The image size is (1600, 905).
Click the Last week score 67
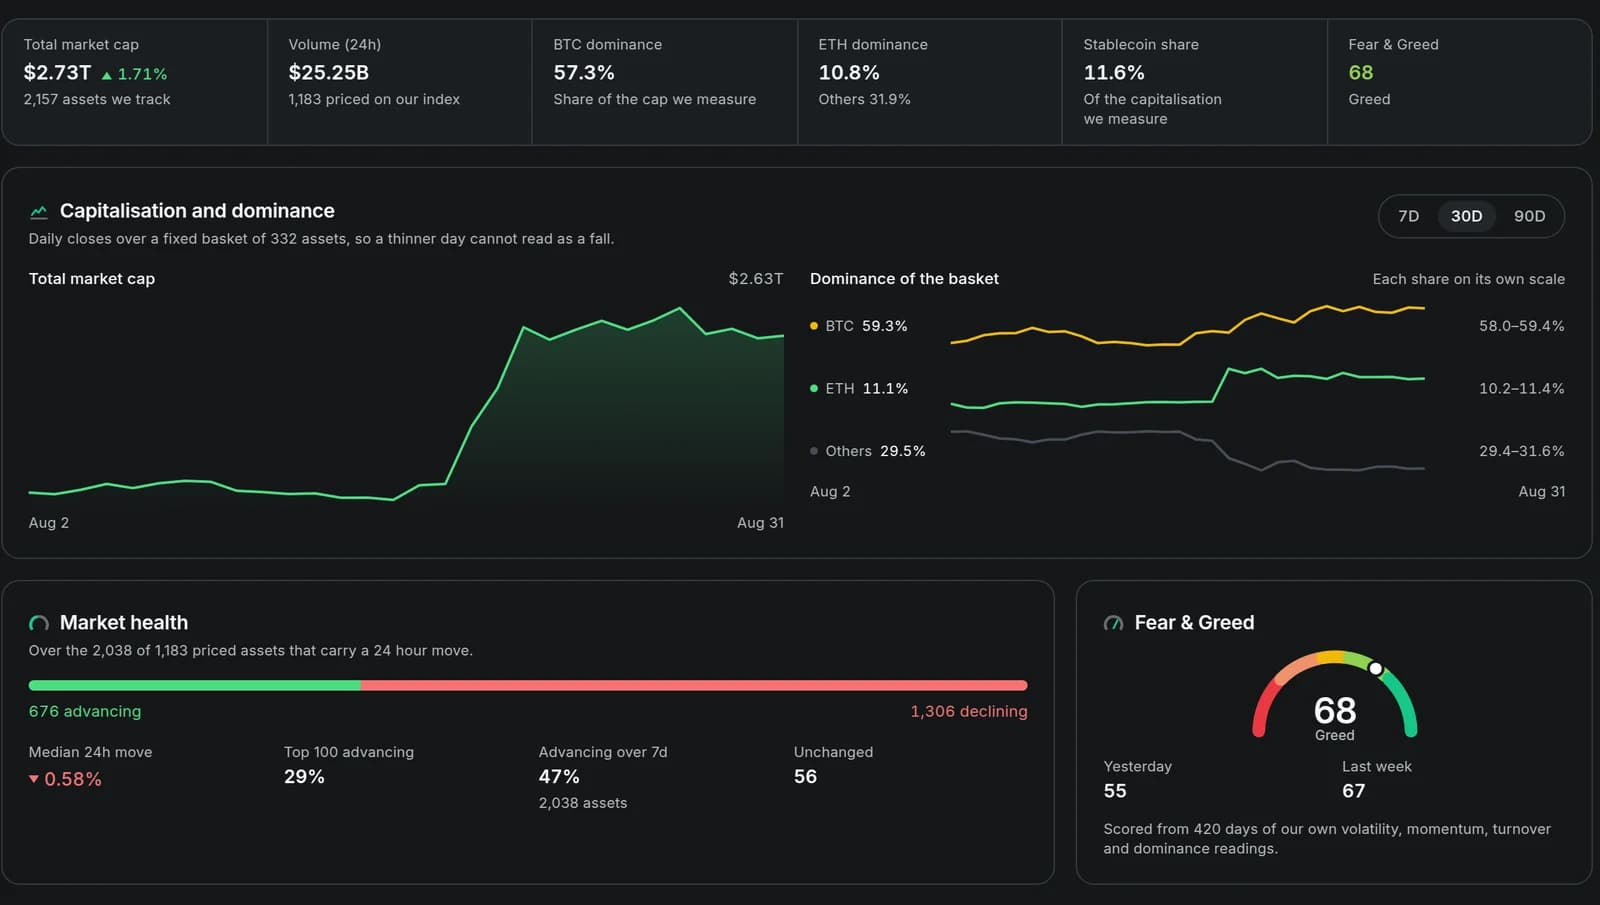pos(1353,791)
